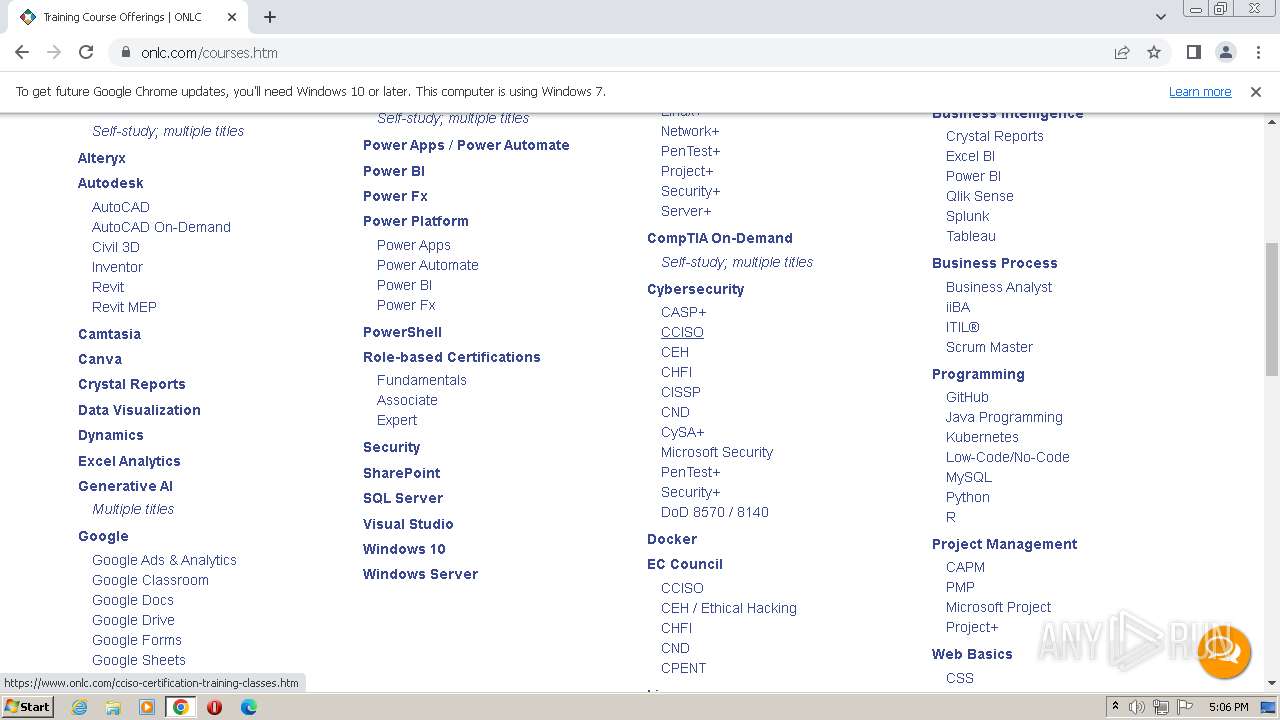Dismiss the Chrome update notification bar

point(1256,91)
